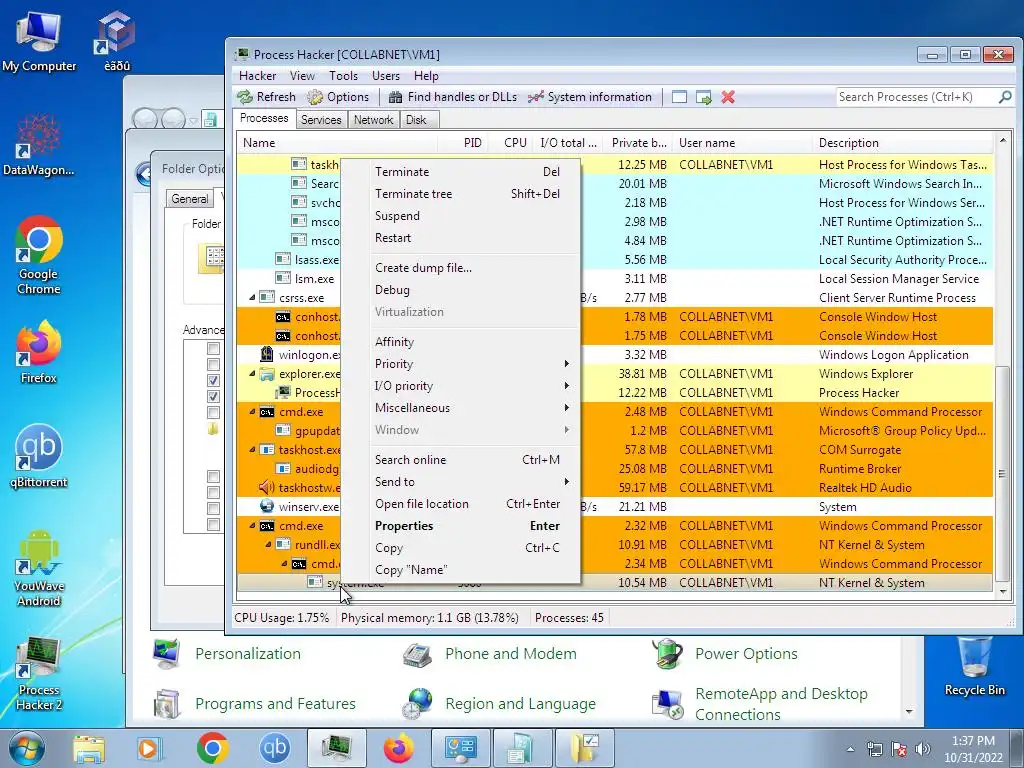This screenshot has height=768, width=1024.
Task: Open Programs and Features link
Action: pyautogui.click(x=275, y=703)
